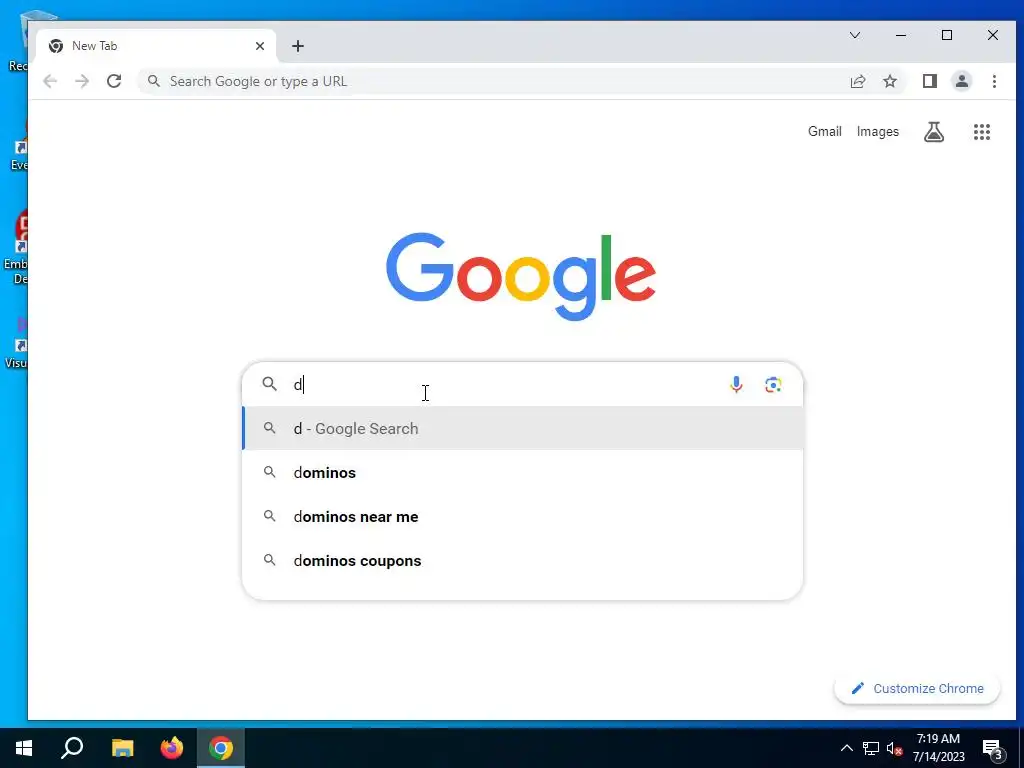Image resolution: width=1024 pixels, height=768 pixels.
Task: Open the network status tray icon
Action: coord(871,748)
